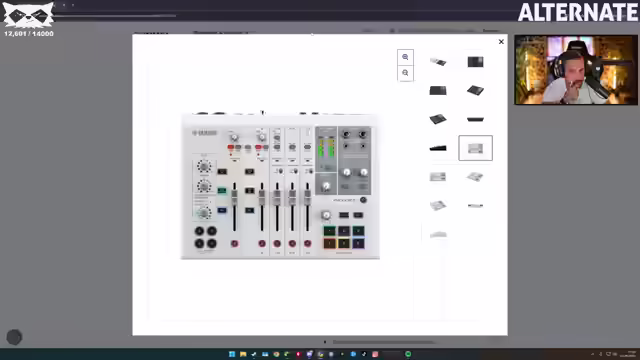Click the round dark icon at bottom left
The height and width of the screenshot is (360, 640).
14,337
